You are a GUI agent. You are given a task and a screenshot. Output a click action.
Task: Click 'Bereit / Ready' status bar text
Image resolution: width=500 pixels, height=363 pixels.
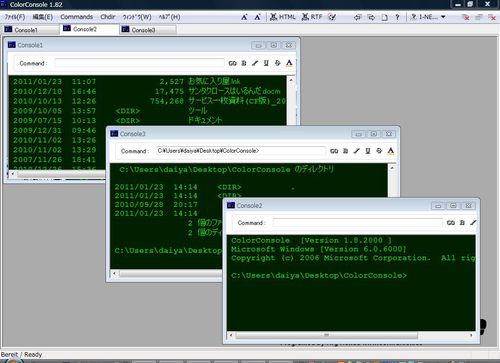click(21, 354)
